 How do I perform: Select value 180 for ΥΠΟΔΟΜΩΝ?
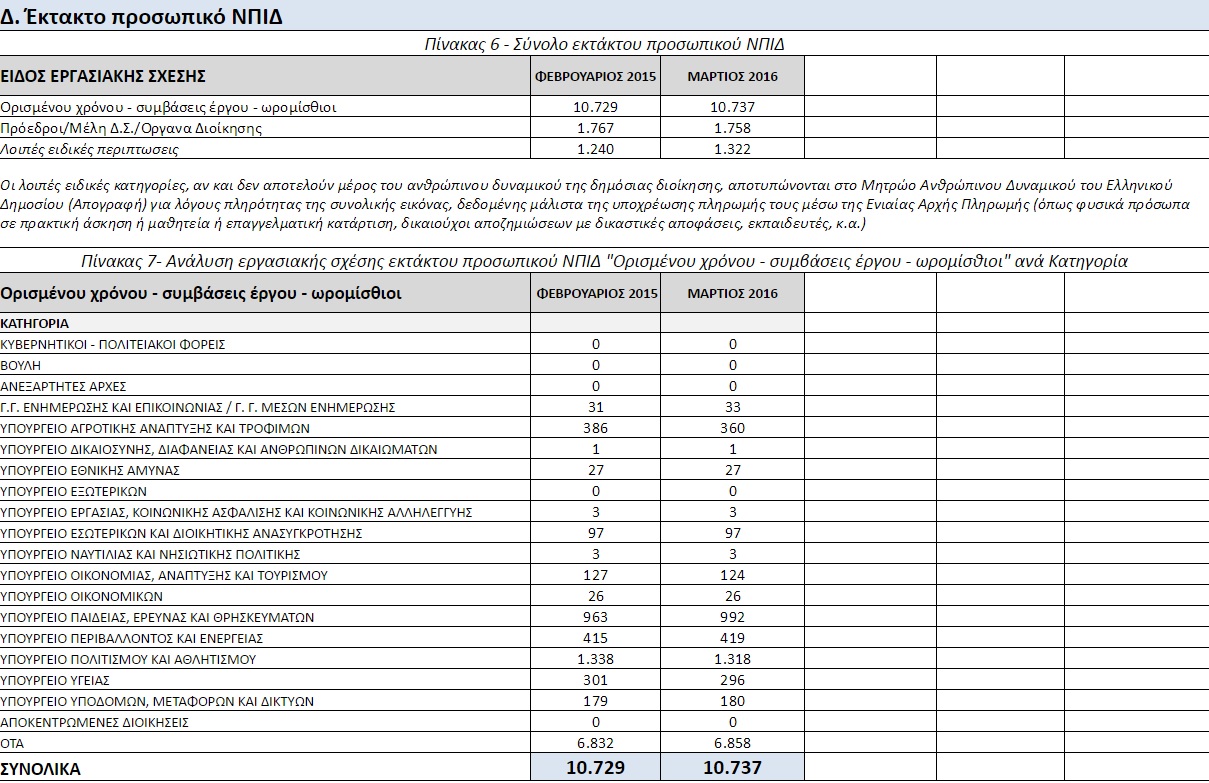(x=732, y=701)
